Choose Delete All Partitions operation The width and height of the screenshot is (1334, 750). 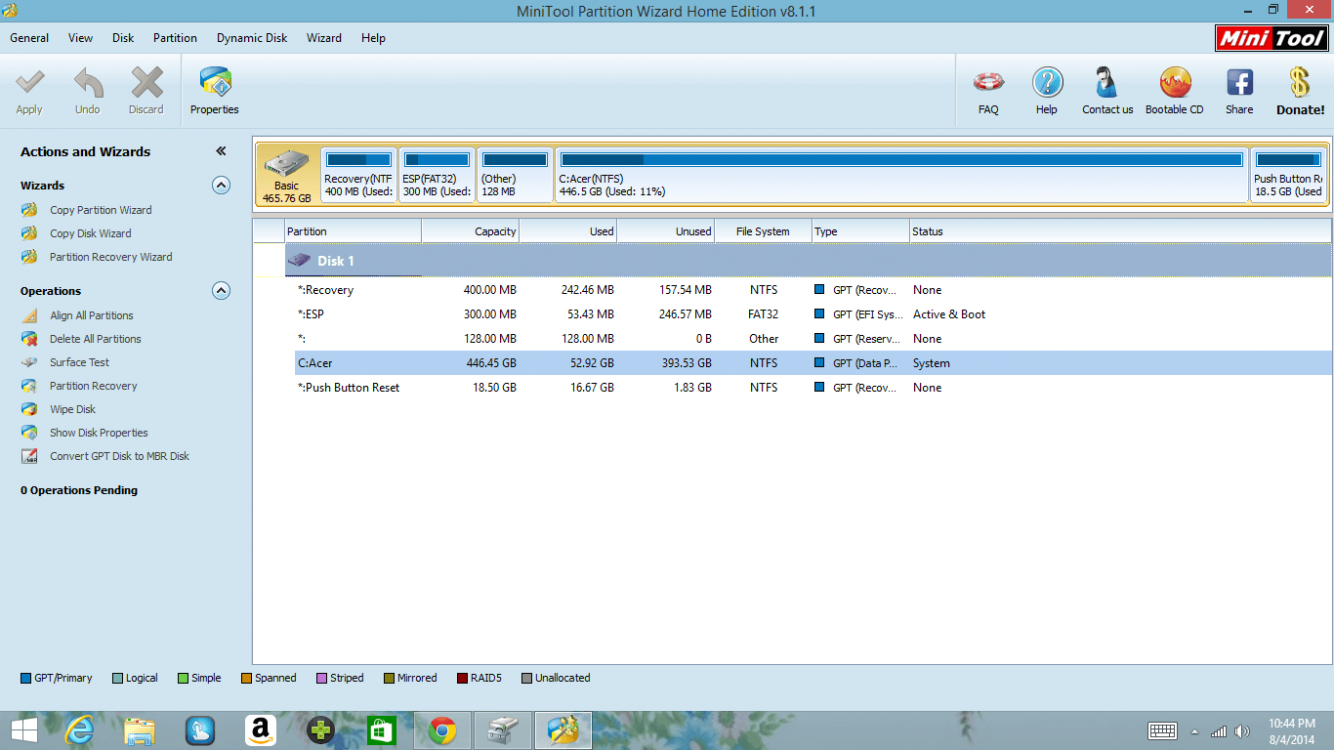[95, 339]
